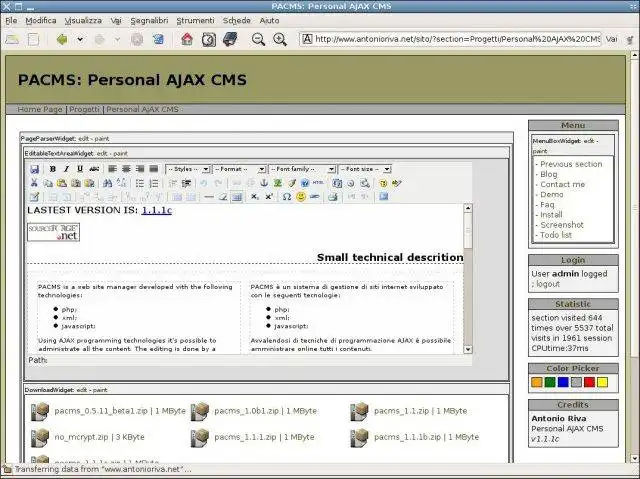Click the Home Page breadcrumb link

tap(40, 109)
